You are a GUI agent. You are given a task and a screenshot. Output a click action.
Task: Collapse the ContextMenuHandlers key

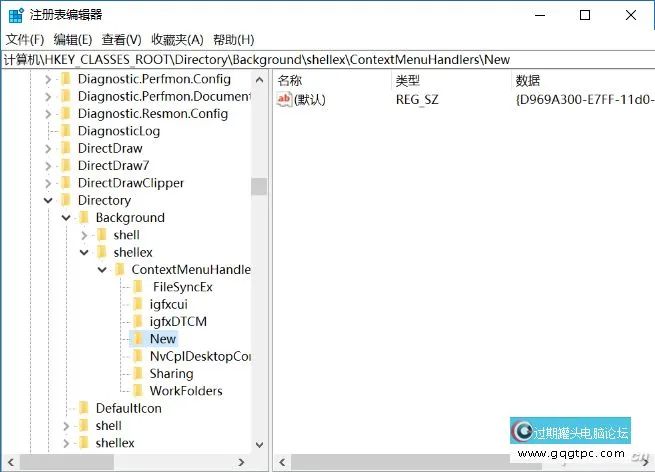pyautogui.click(x=102, y=270)
